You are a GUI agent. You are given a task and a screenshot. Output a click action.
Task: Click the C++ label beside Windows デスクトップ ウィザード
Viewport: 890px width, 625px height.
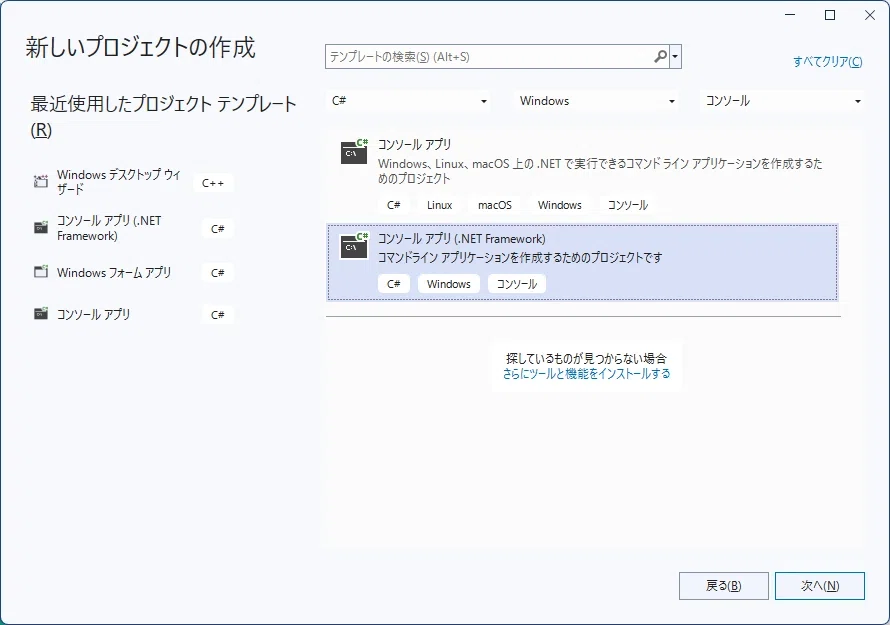[x=213, y=183]
